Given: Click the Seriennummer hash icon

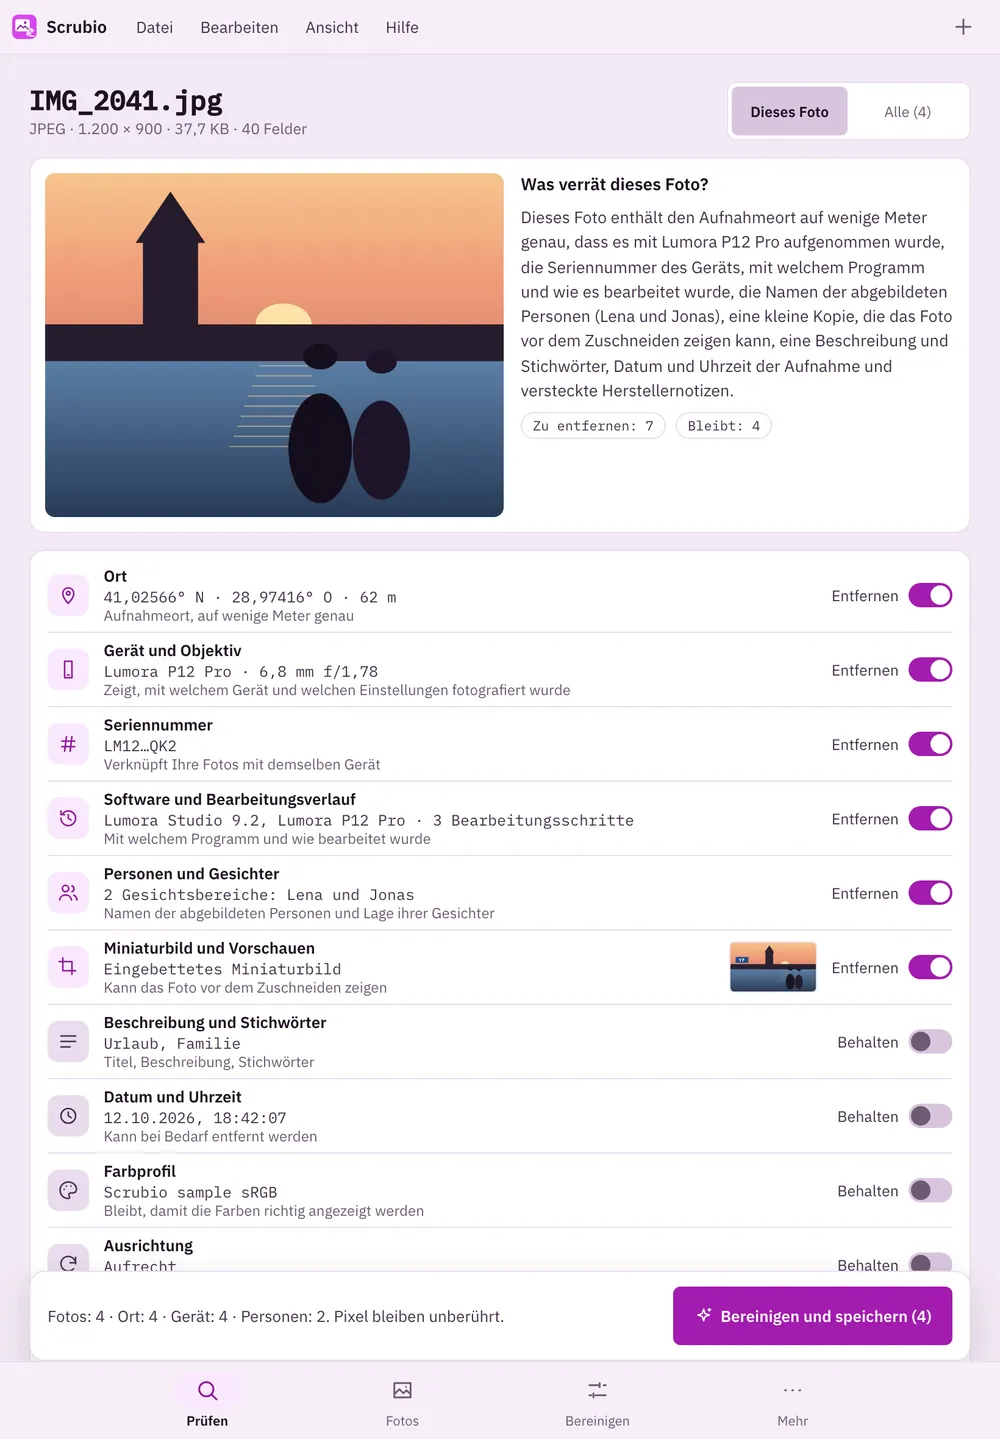Looking at the screenshot, I should point(68,744).
